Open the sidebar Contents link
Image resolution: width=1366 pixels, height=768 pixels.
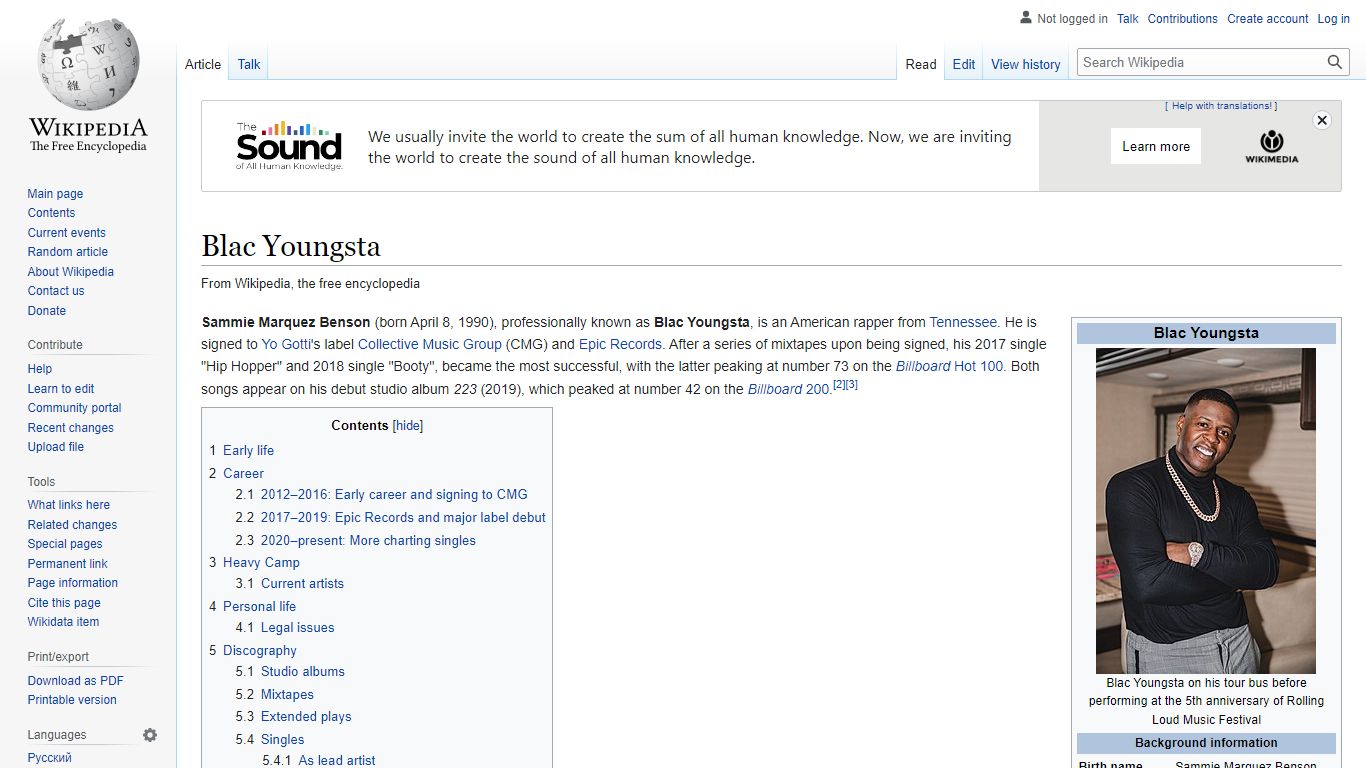(x=51, y=213)
